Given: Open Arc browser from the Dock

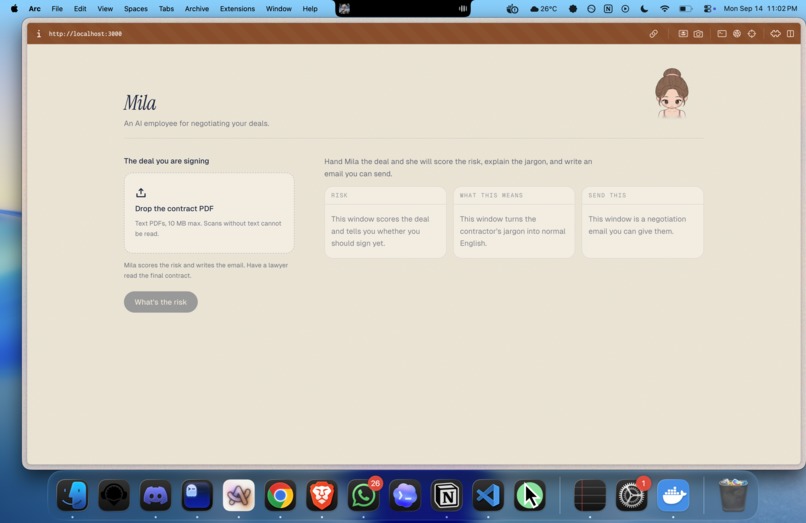Looking at the screenshot, I should coord(239,495).
